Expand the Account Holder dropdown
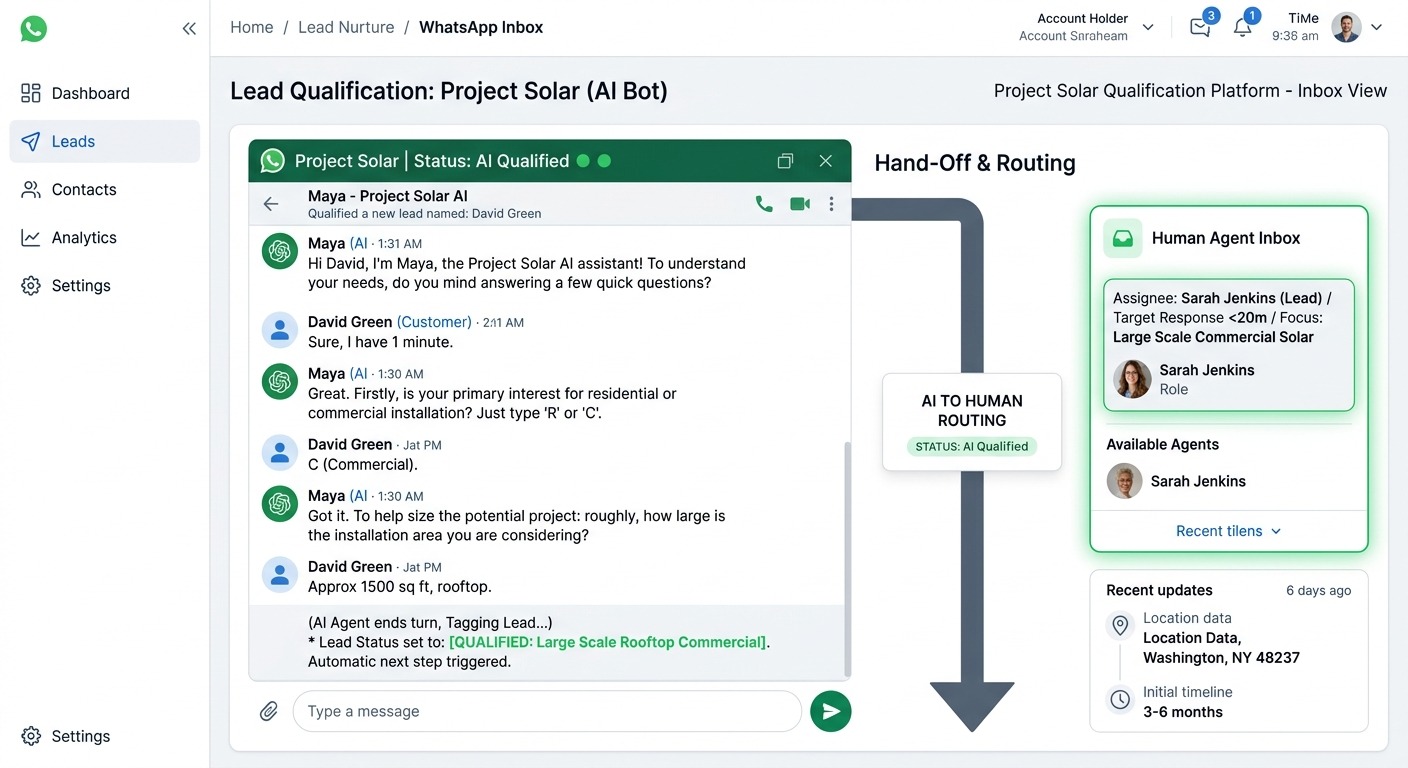Image resolution: width=1408 pixels, height=768 pixels. [x=1148, y=27]
